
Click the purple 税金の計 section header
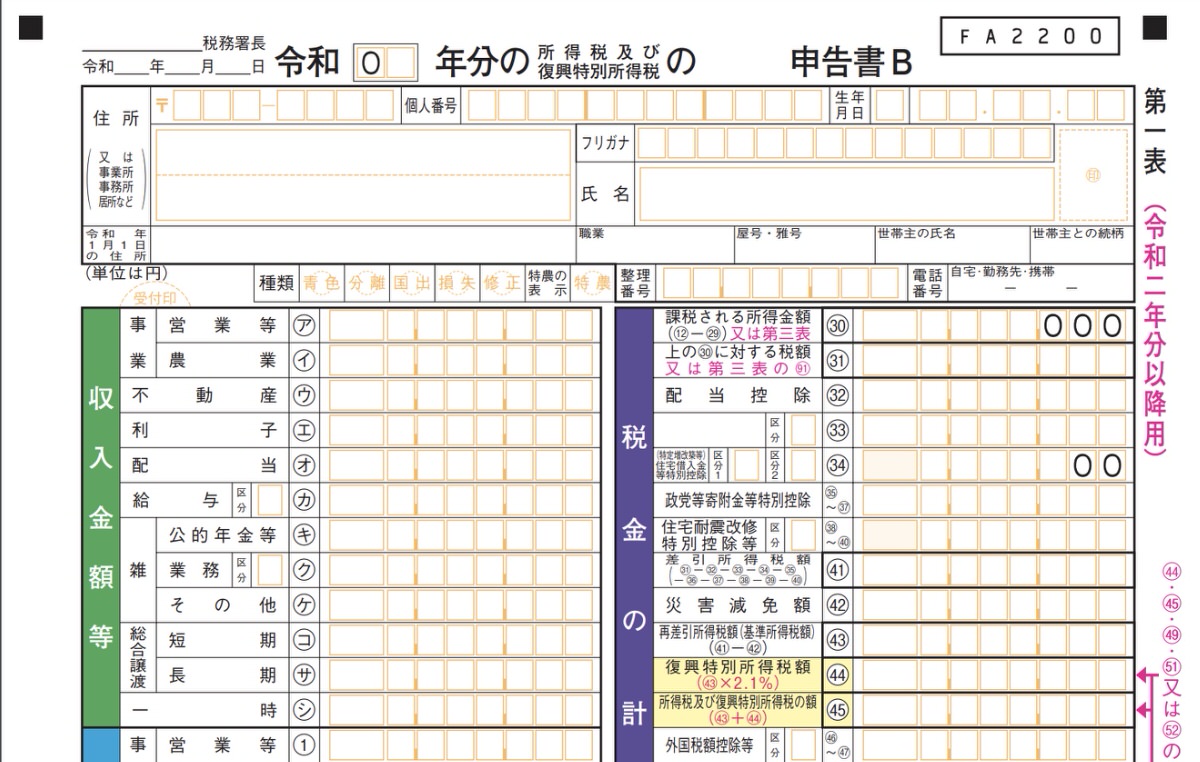coord(634,535)
